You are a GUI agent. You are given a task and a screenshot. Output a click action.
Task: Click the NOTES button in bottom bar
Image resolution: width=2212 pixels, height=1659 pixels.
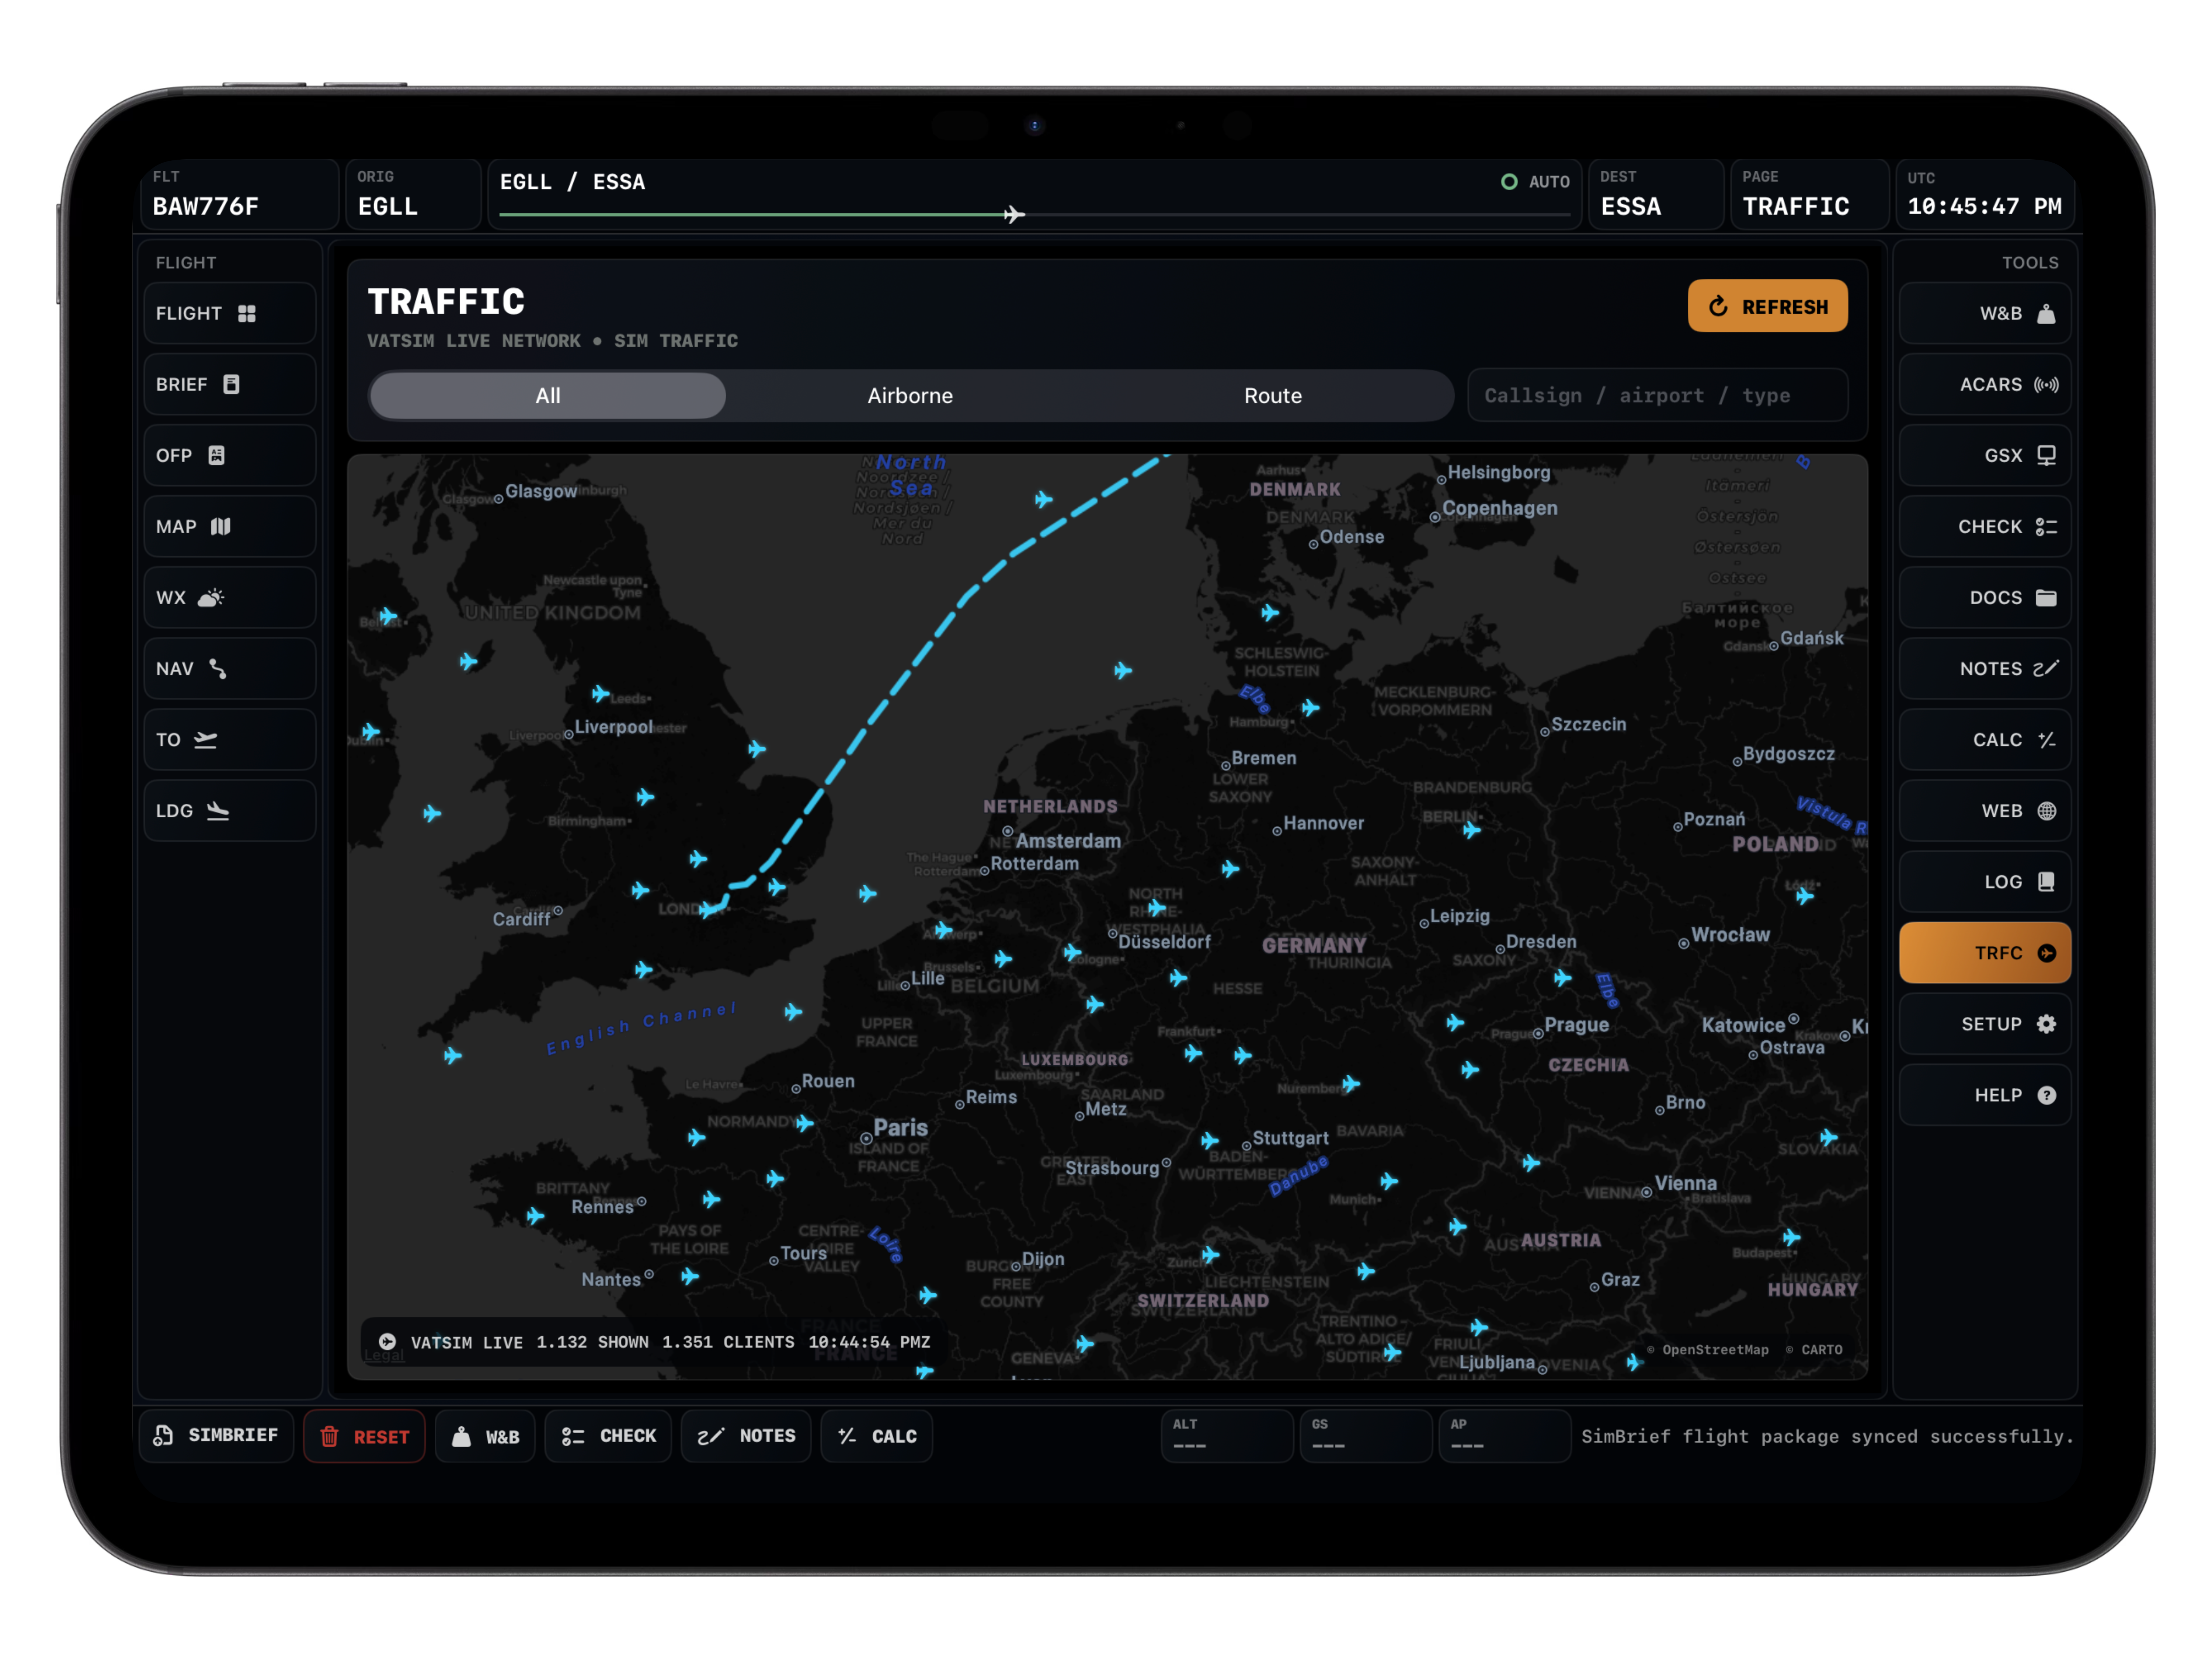tap(746, 1436)
